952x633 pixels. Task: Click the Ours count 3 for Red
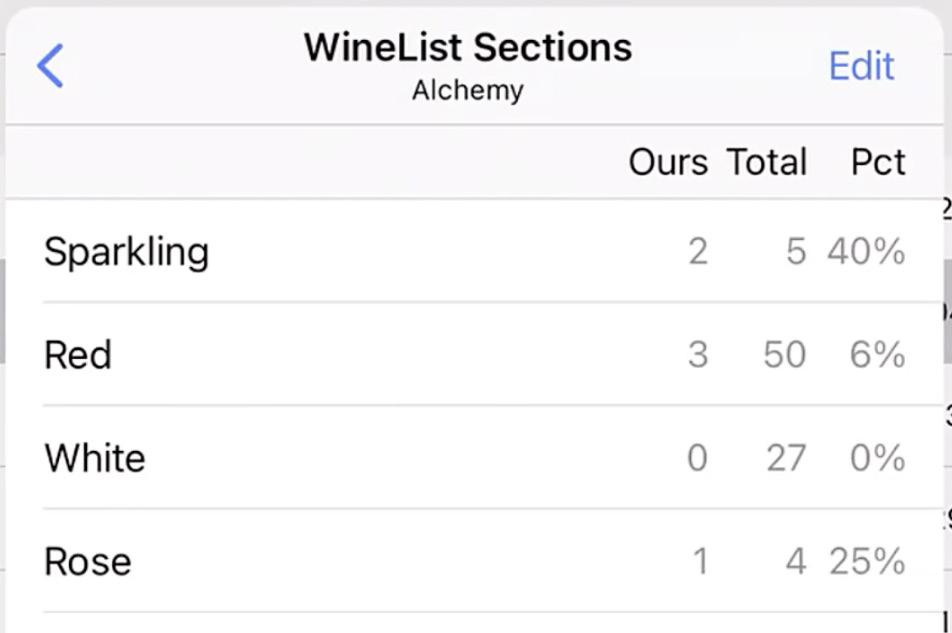[698, 355]
